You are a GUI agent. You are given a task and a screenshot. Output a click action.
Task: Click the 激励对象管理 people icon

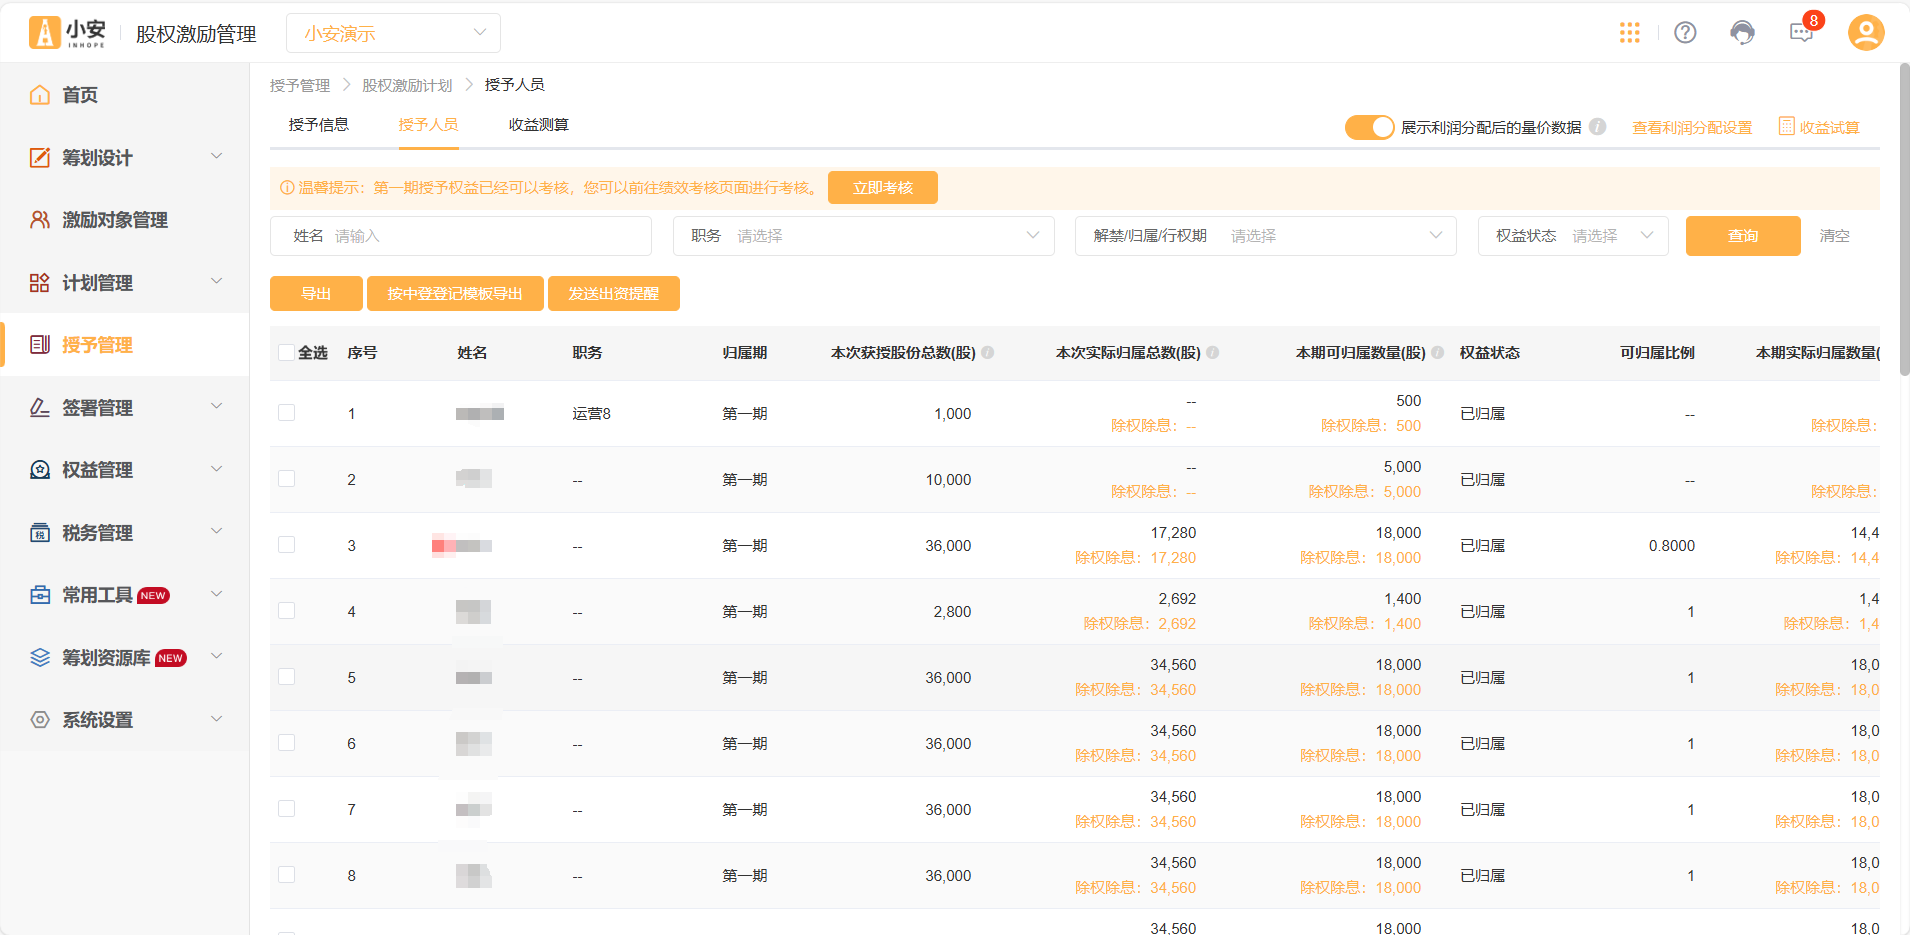[x=40, y=220]
